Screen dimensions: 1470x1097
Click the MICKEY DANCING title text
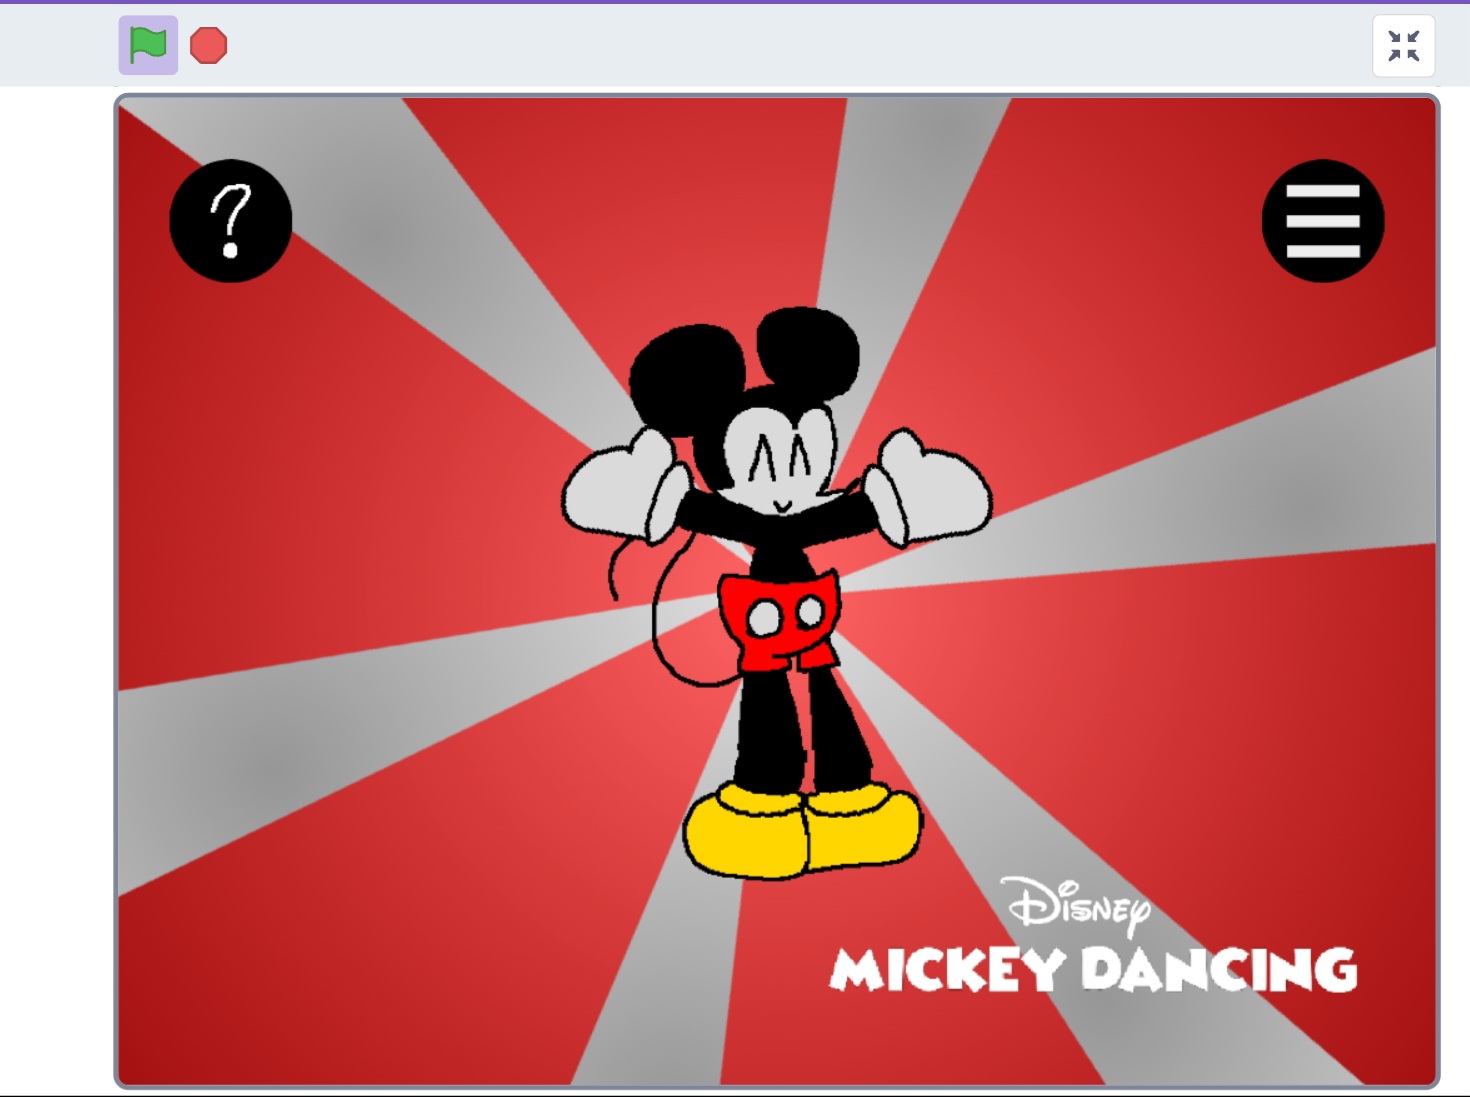[1093, 970]
